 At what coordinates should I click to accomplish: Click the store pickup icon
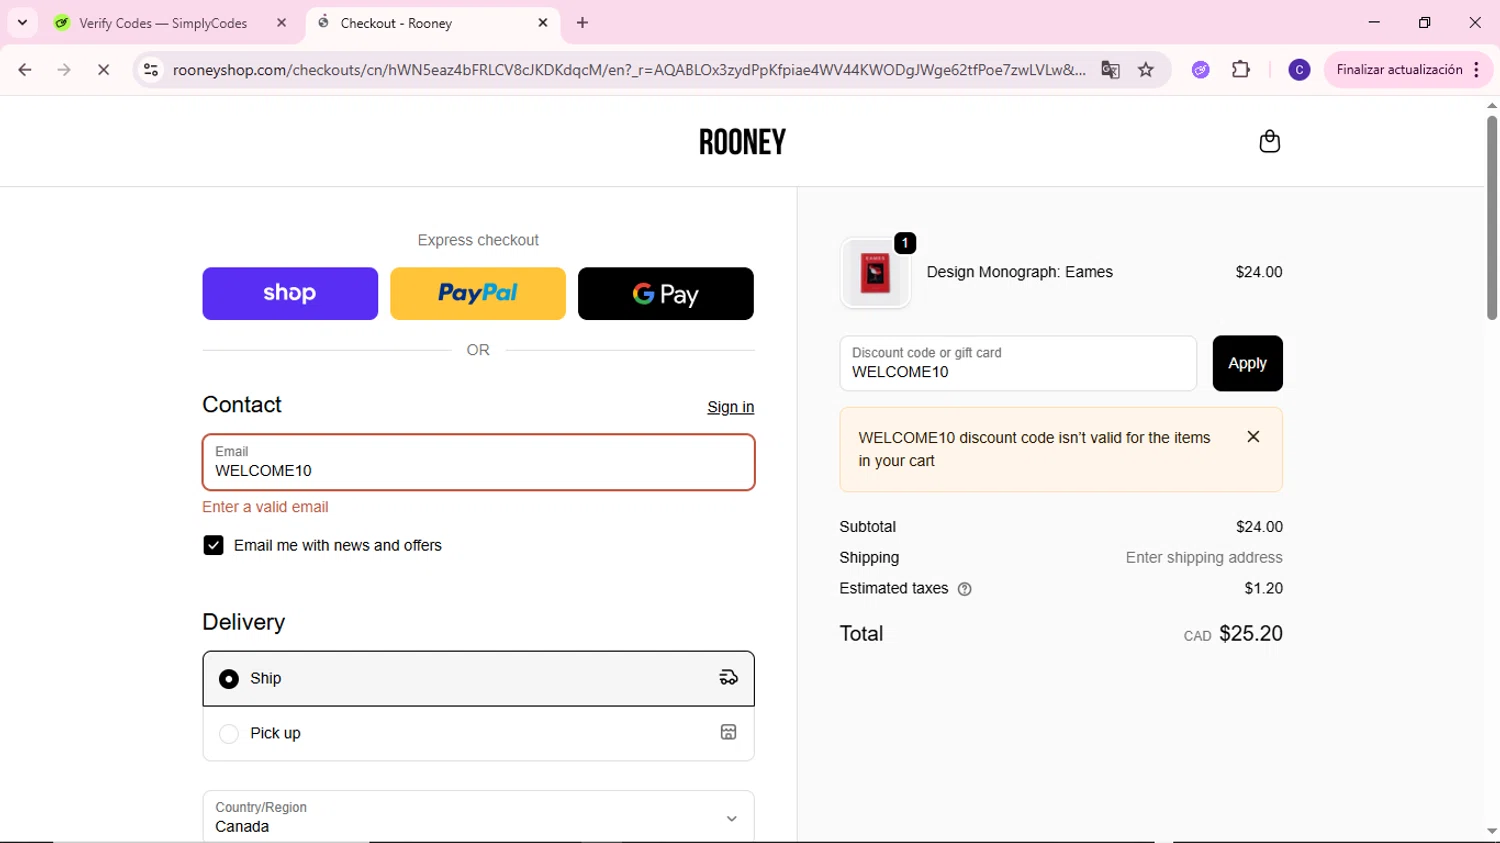pyautogui.click(x=728, y=732)
